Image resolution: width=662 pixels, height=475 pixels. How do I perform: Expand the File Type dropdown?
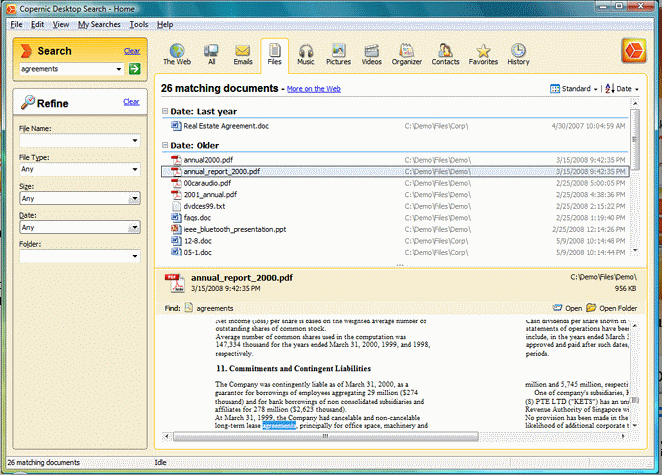tap(134, 169)
